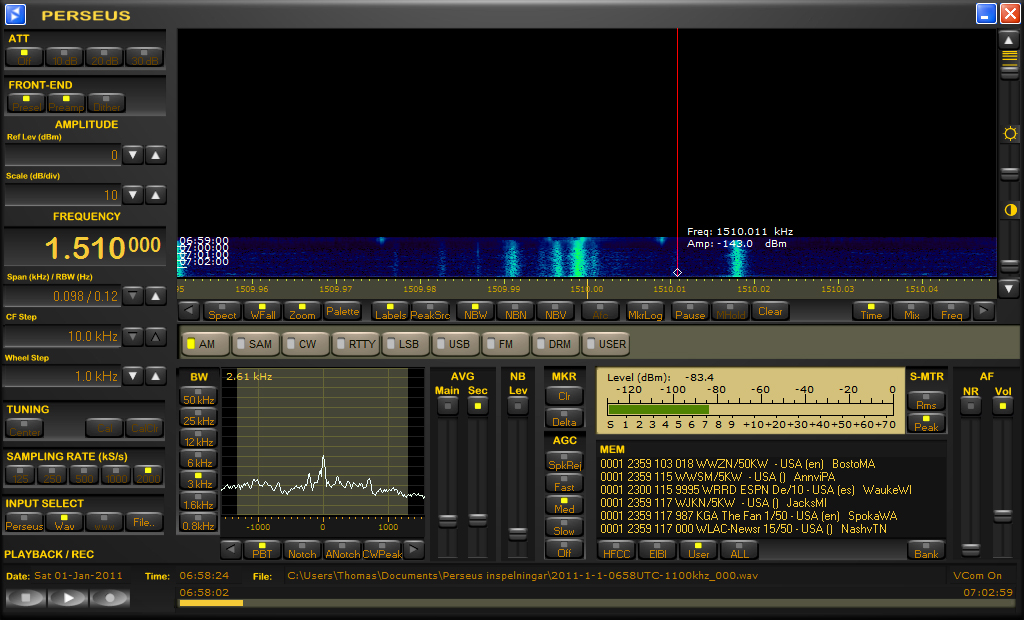1024x620 pixels.
Task: Switch to USB mode
Action: click(x=456, y=344)
